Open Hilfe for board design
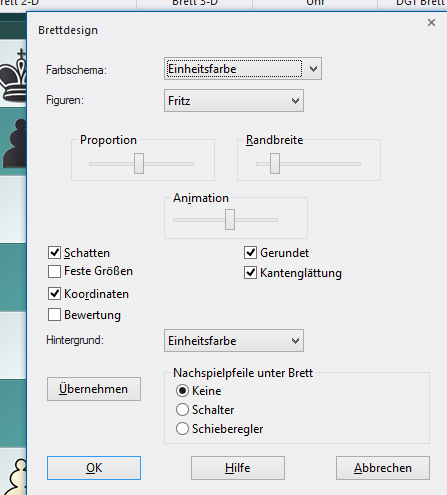The image size is (447, 495). point(238,468)
